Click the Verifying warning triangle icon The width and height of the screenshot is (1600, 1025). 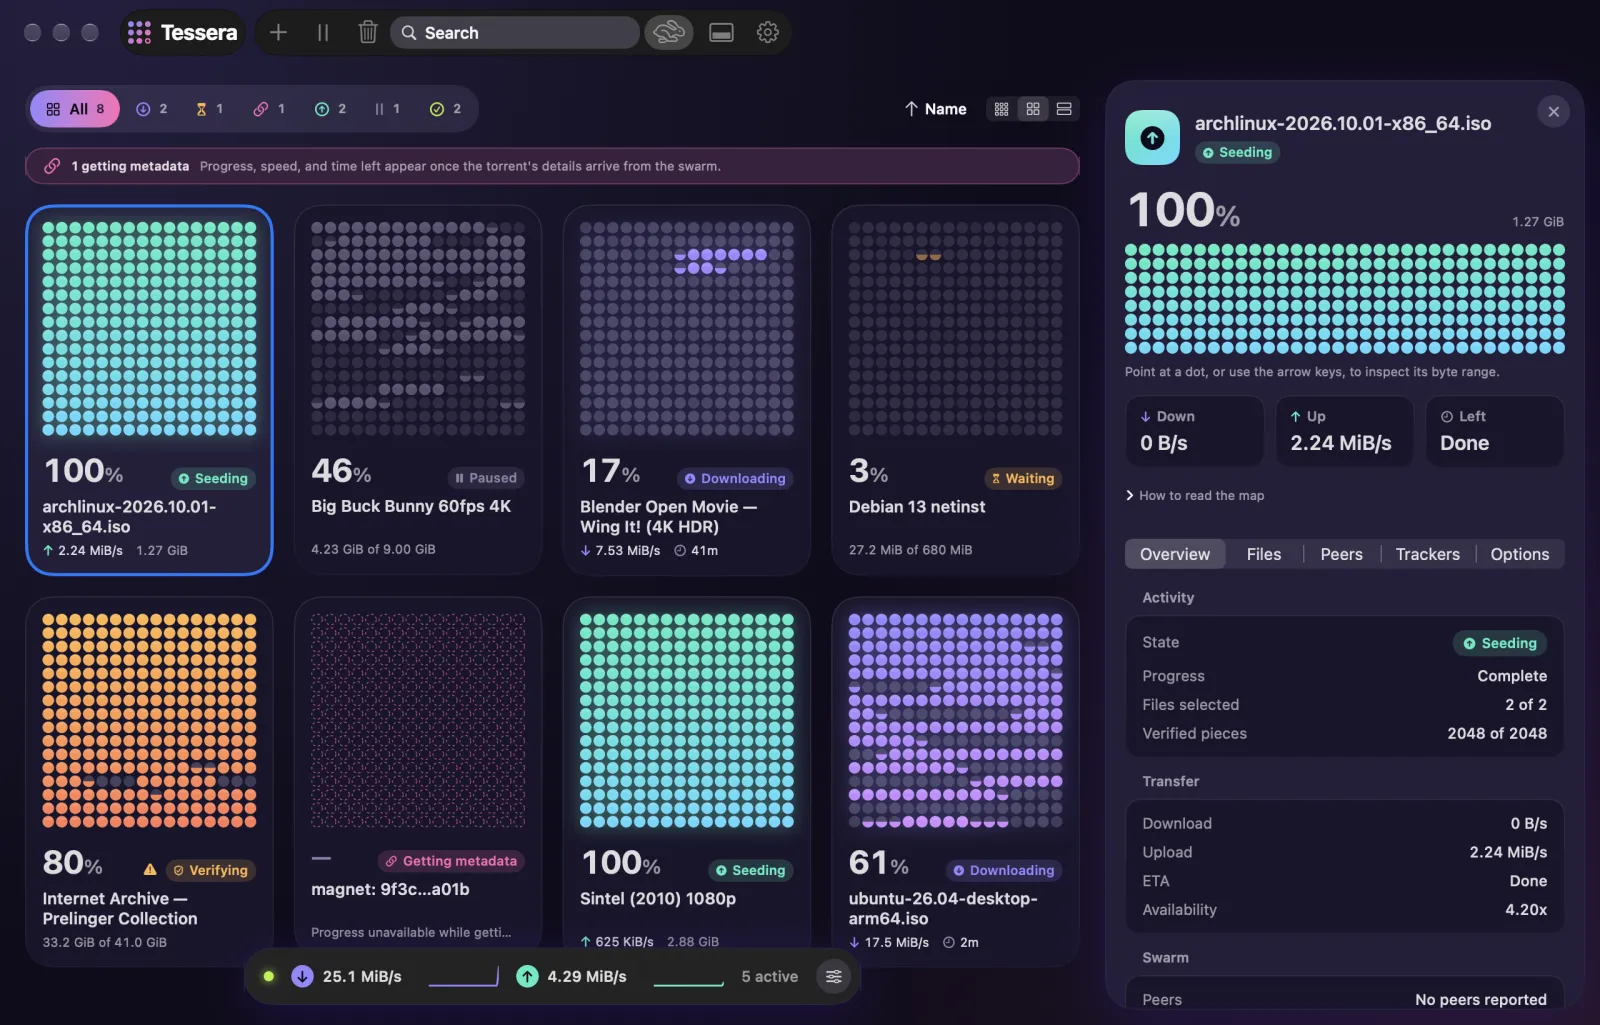[x=150, y=870]
